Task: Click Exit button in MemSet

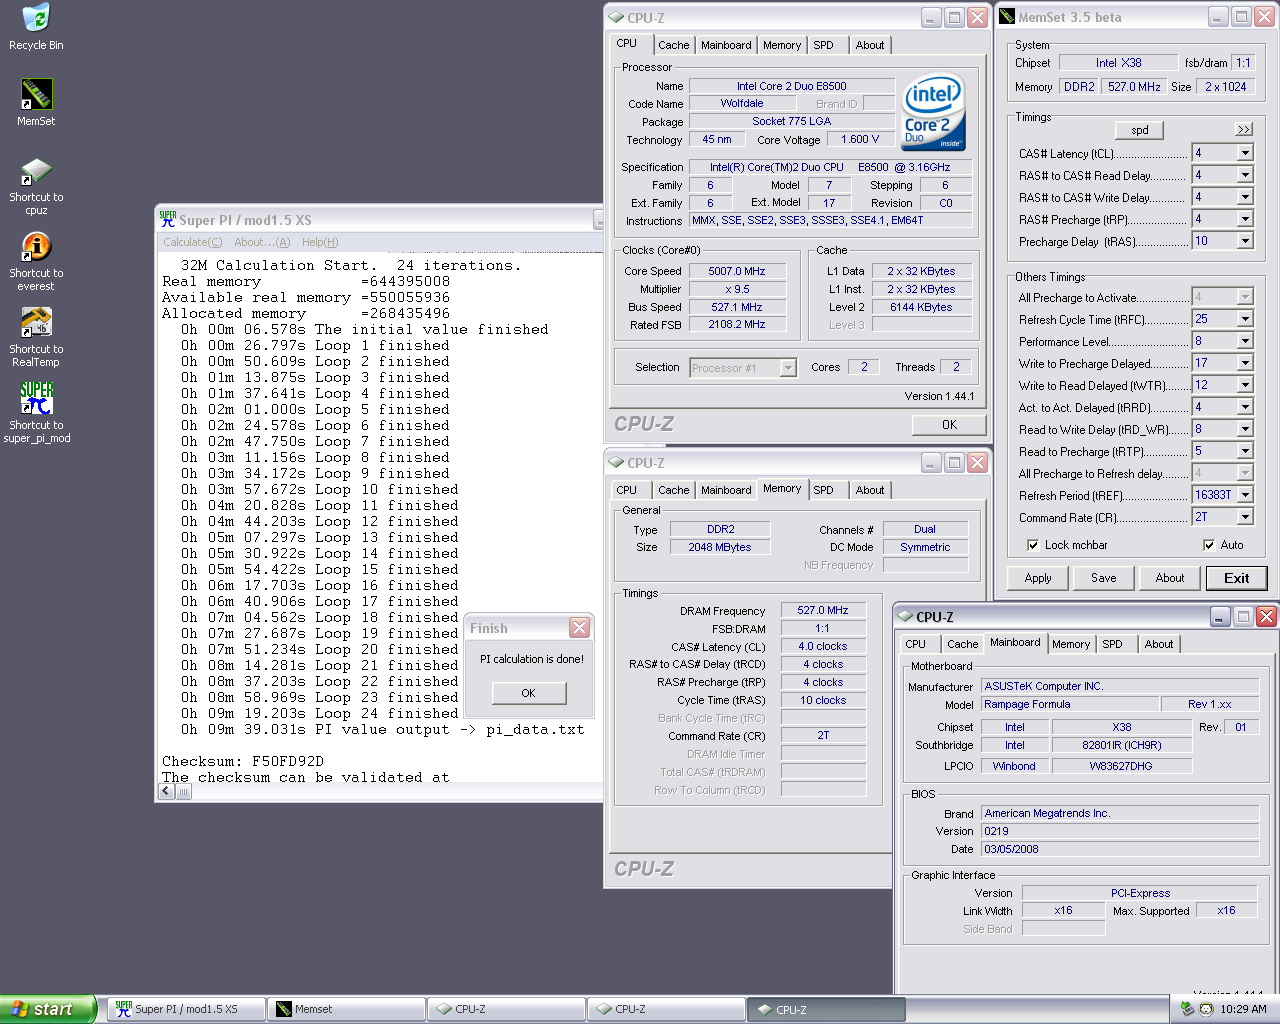Action: point(1237,578)
